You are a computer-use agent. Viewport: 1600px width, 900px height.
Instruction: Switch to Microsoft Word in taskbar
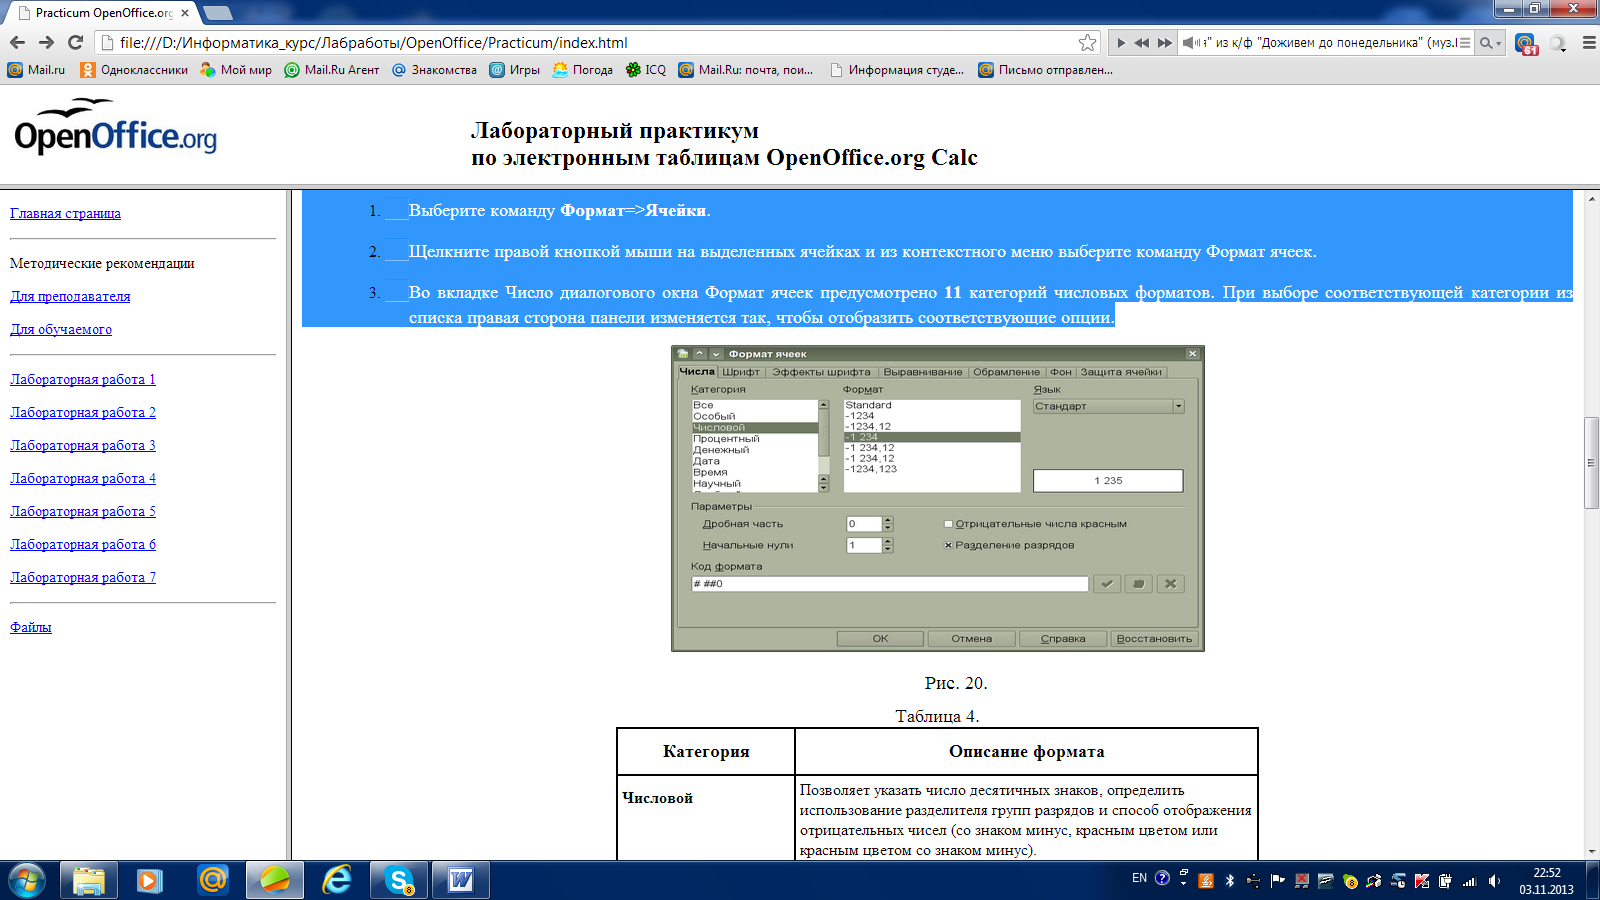click(x=461, y=880)
